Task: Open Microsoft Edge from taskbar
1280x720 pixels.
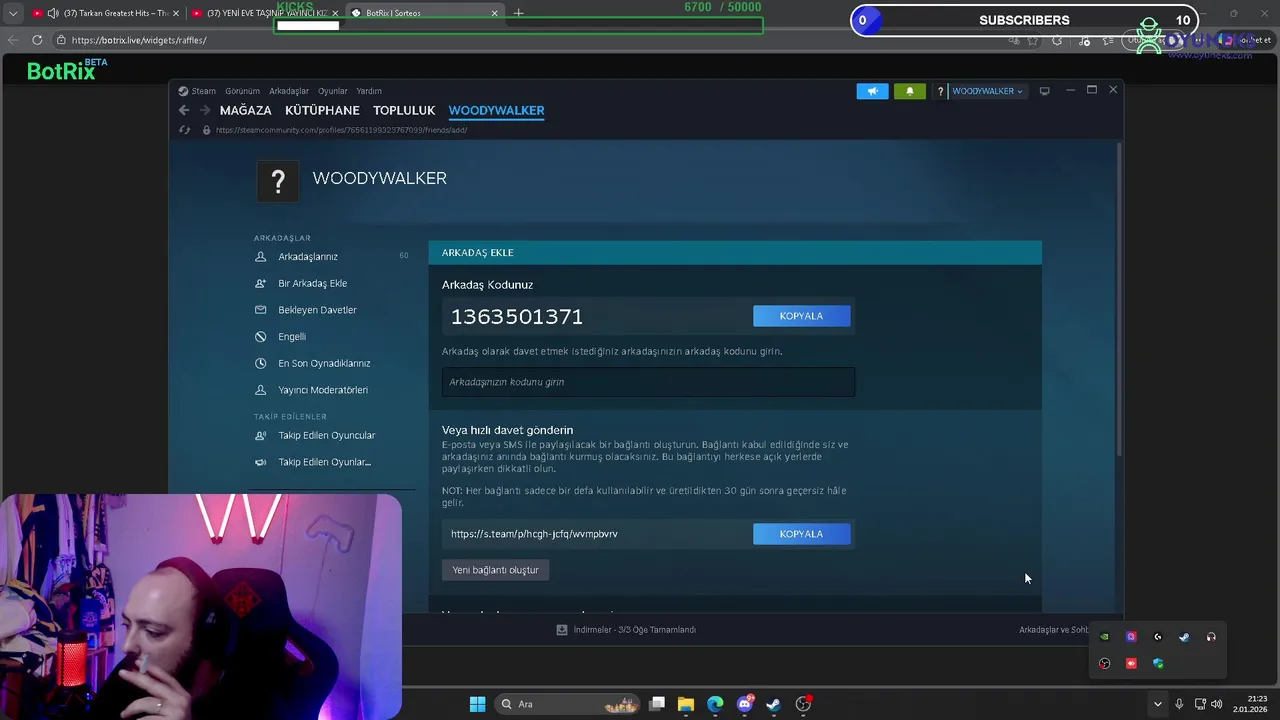Action: 715,704
